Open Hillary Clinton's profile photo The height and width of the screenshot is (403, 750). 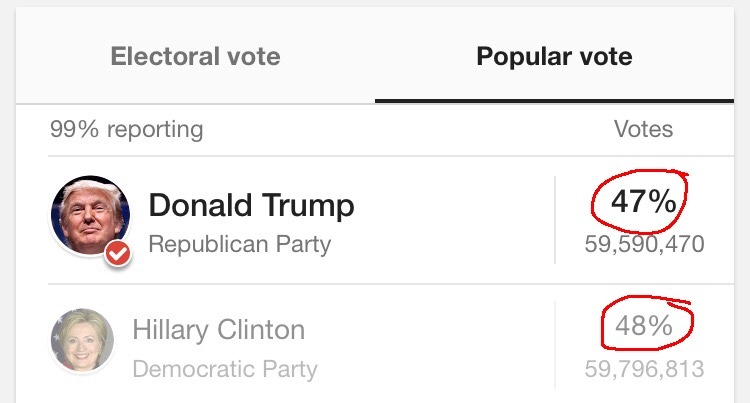(82, 340)
